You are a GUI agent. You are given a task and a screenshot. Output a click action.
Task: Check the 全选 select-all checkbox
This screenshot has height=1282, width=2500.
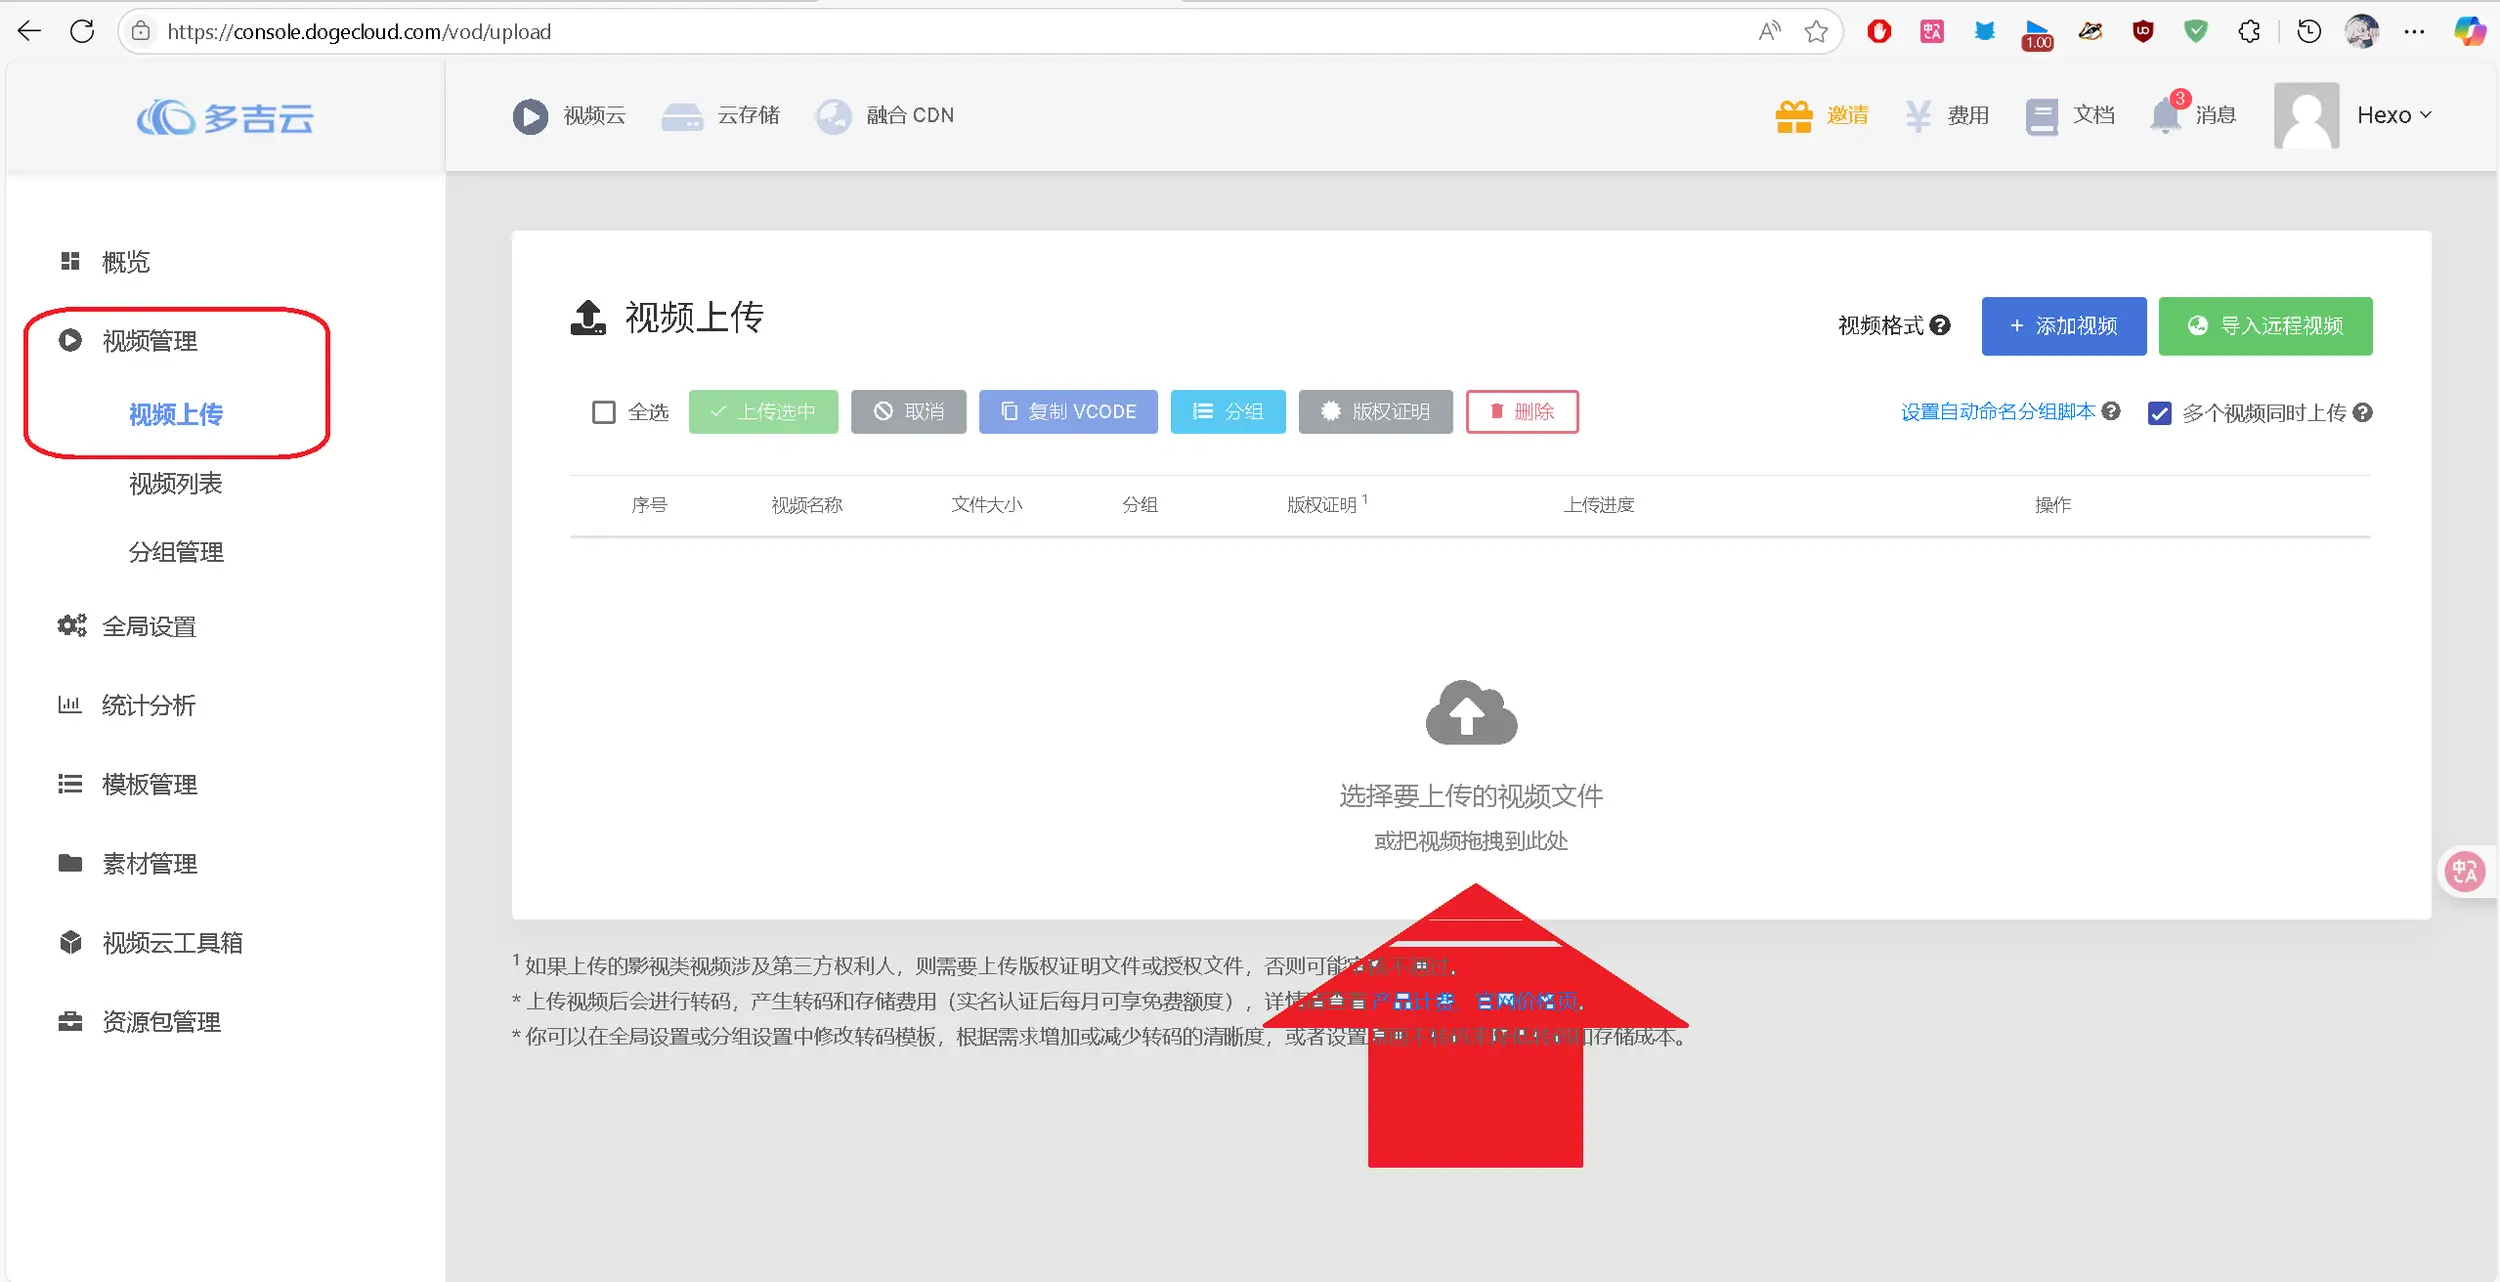[x=604, y=412]
